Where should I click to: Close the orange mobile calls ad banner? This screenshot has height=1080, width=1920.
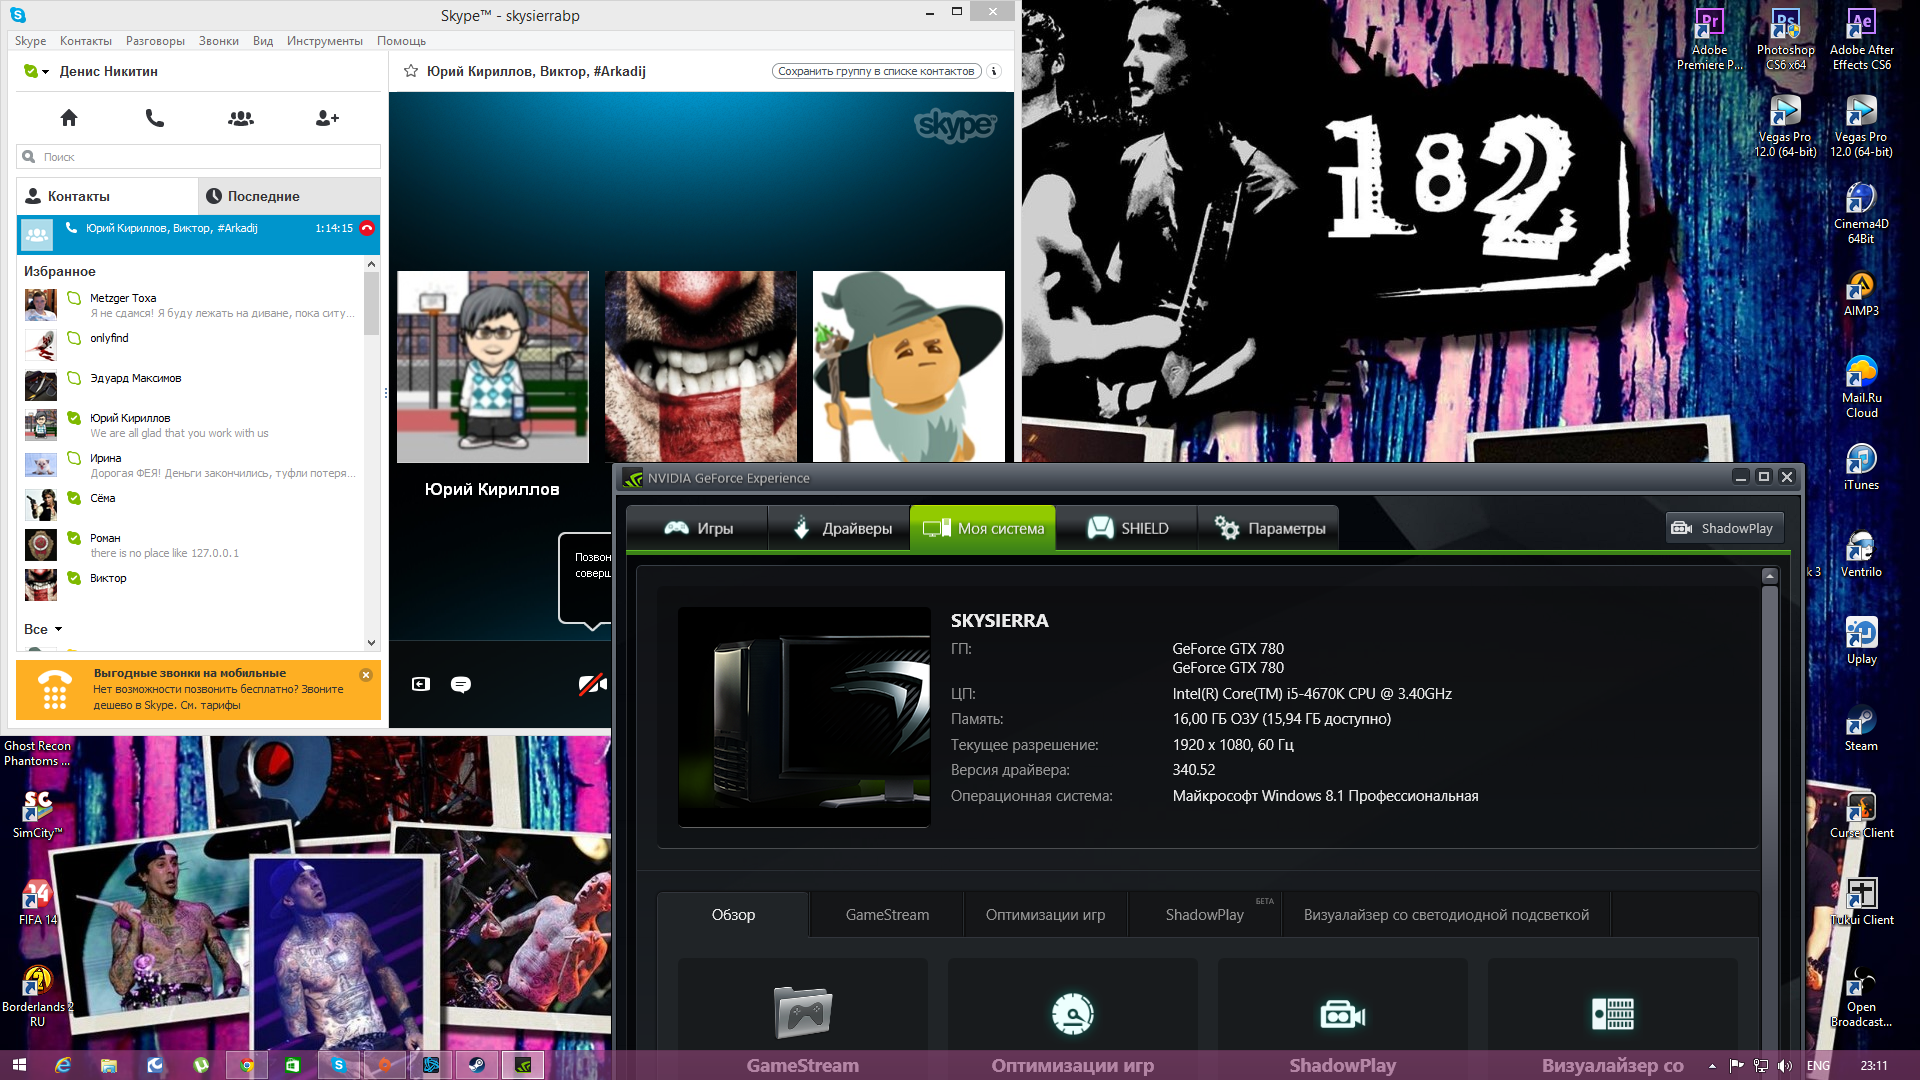click(x=366, y=675)
